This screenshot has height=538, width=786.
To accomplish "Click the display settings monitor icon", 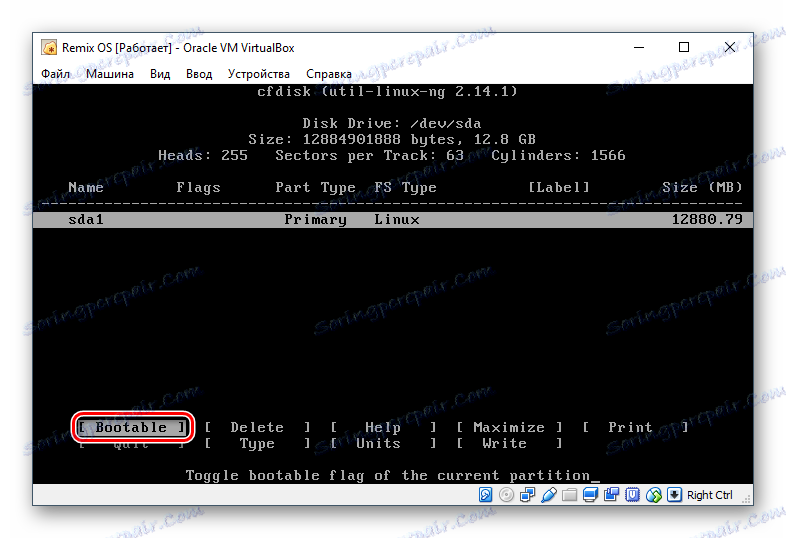I will pos(591,495).
